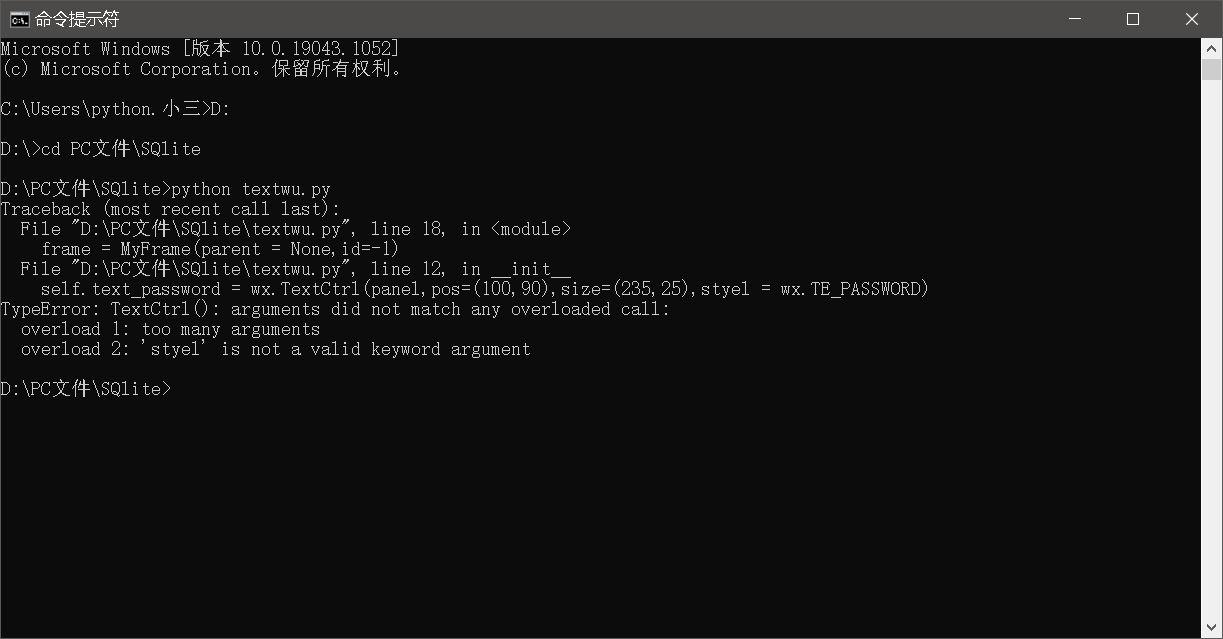The height and width of the screenshot is (639, 1223).
Task: Click the cd PC文件\SQlite command text
Action: coord(120,149)
